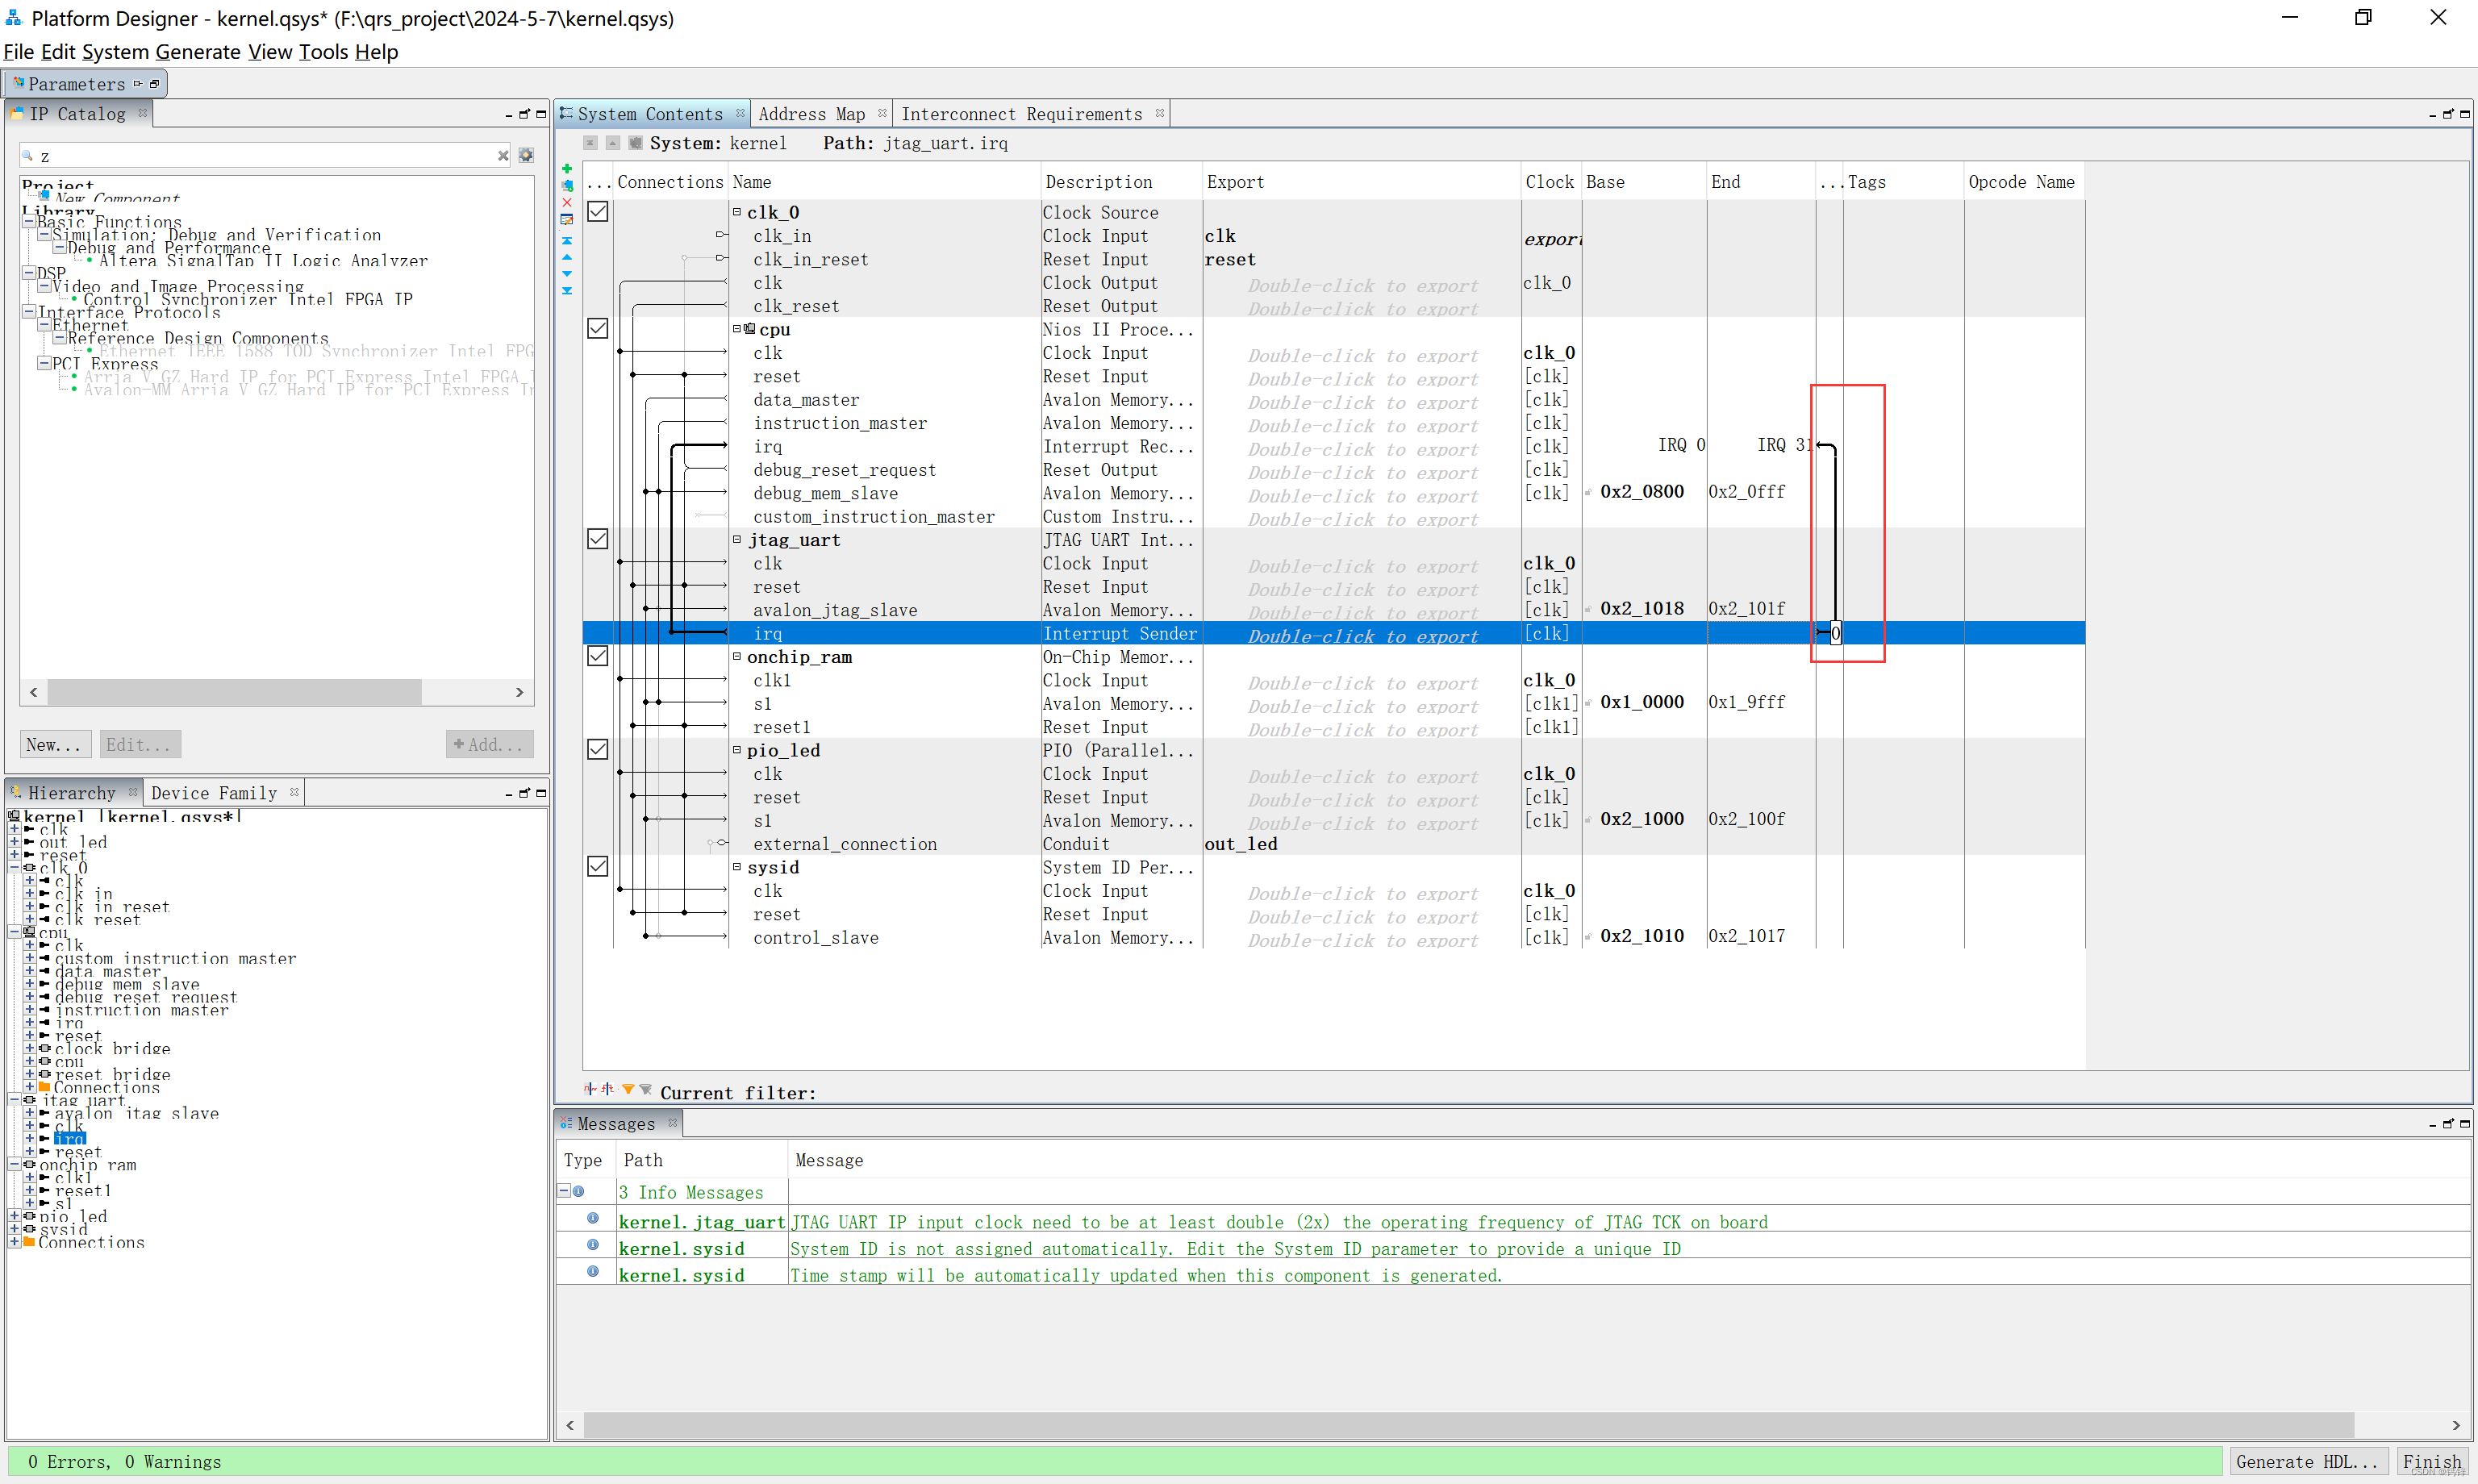Switch to the Interconnect Requirements tab
This screenshot has width=2478, height=1484.
(x=1021, y=114)
